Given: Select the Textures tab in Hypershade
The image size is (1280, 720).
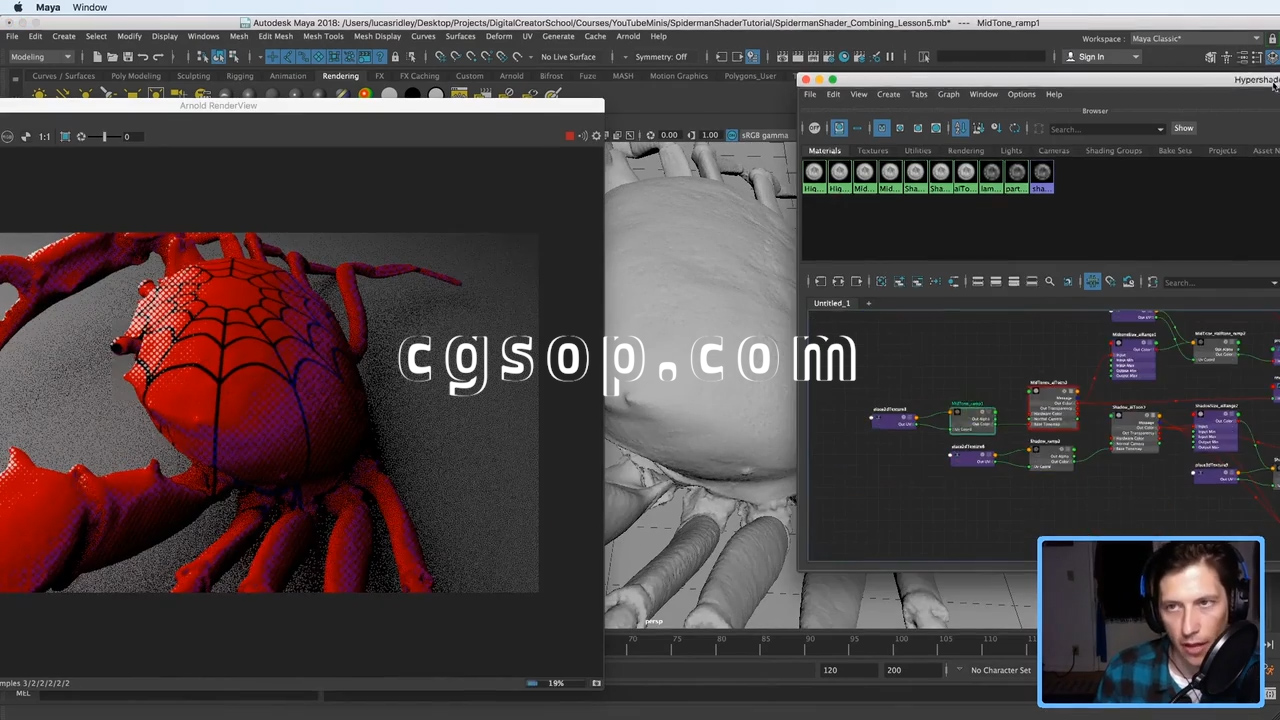Looking at the screenshot, I should 872,151.
